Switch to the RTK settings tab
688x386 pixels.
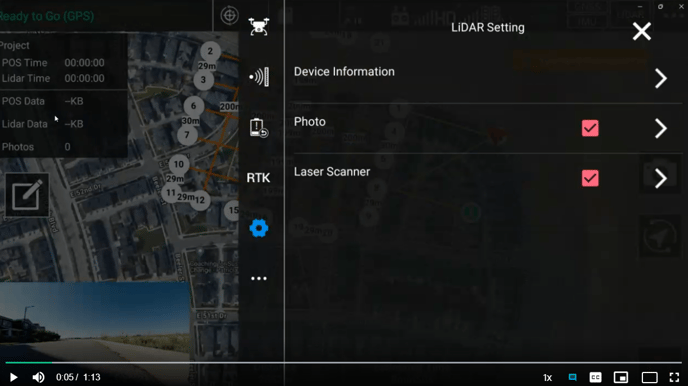[258, 178]
